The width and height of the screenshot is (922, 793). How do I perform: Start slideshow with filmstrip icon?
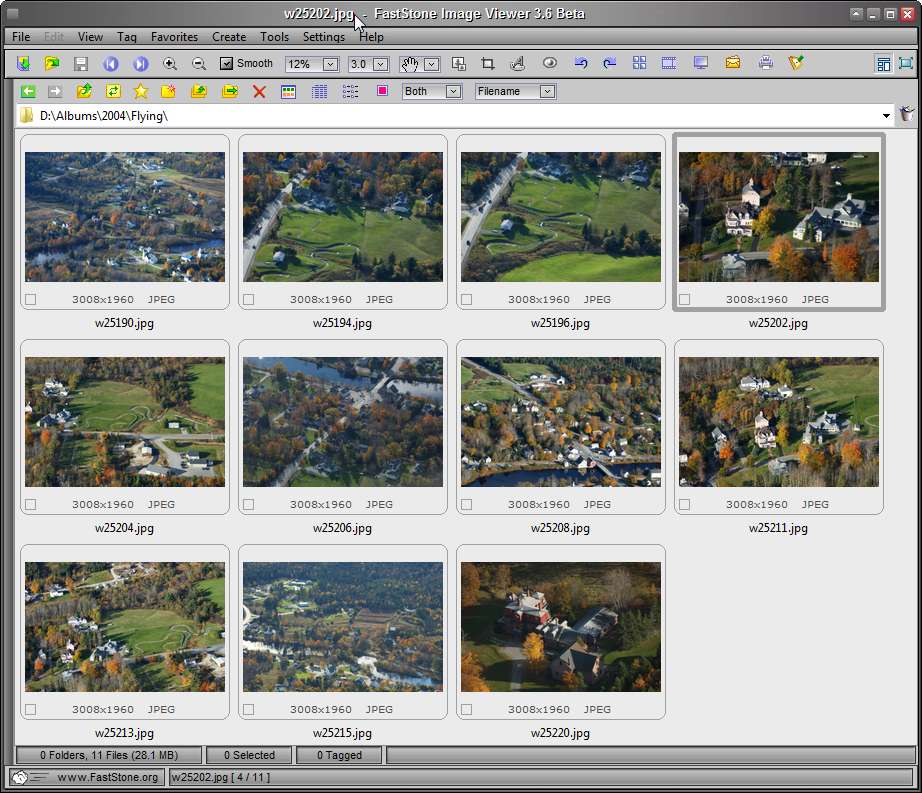click(669, 63)
